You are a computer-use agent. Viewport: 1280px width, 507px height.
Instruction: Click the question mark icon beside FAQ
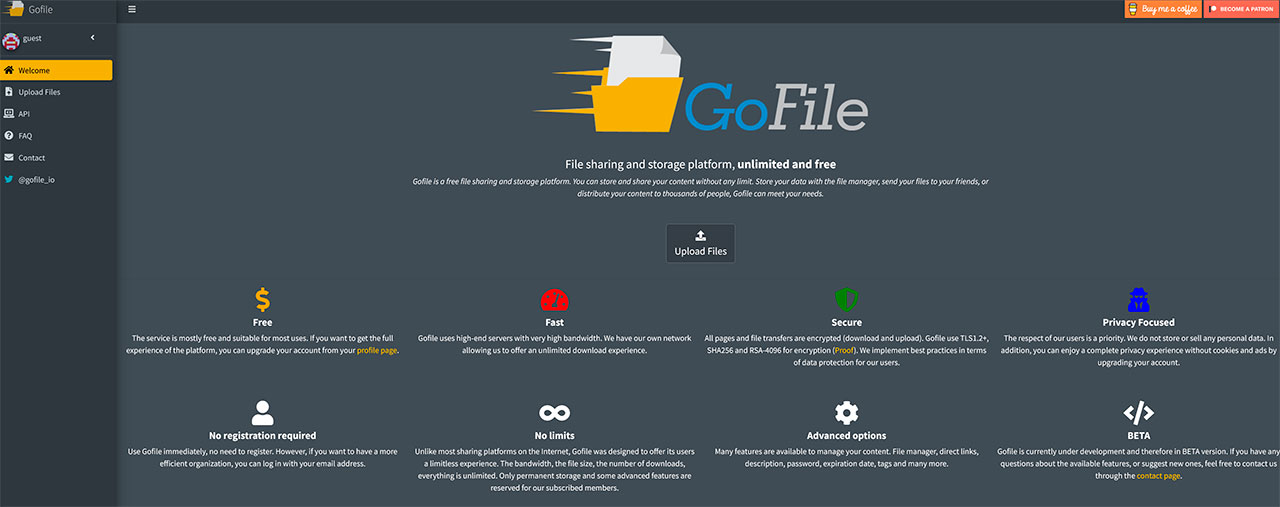pyautogui.click(x=9, y=136)
